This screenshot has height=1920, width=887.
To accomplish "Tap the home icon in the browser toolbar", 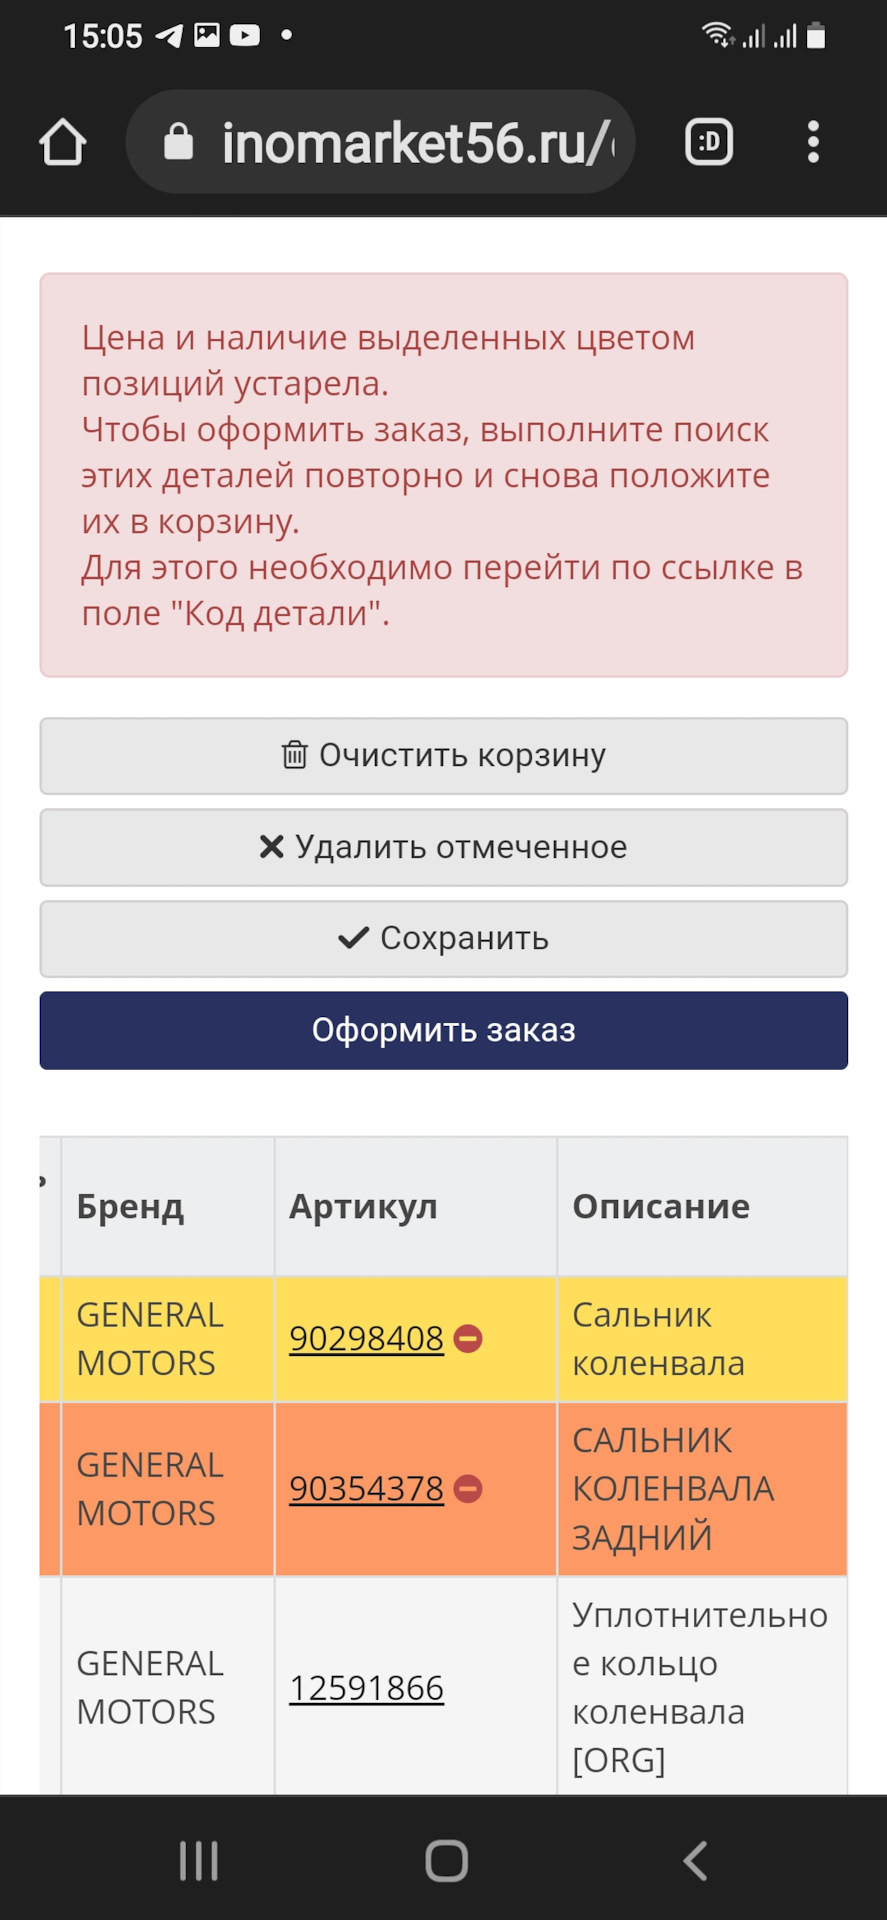I will [x=62, y=141].
